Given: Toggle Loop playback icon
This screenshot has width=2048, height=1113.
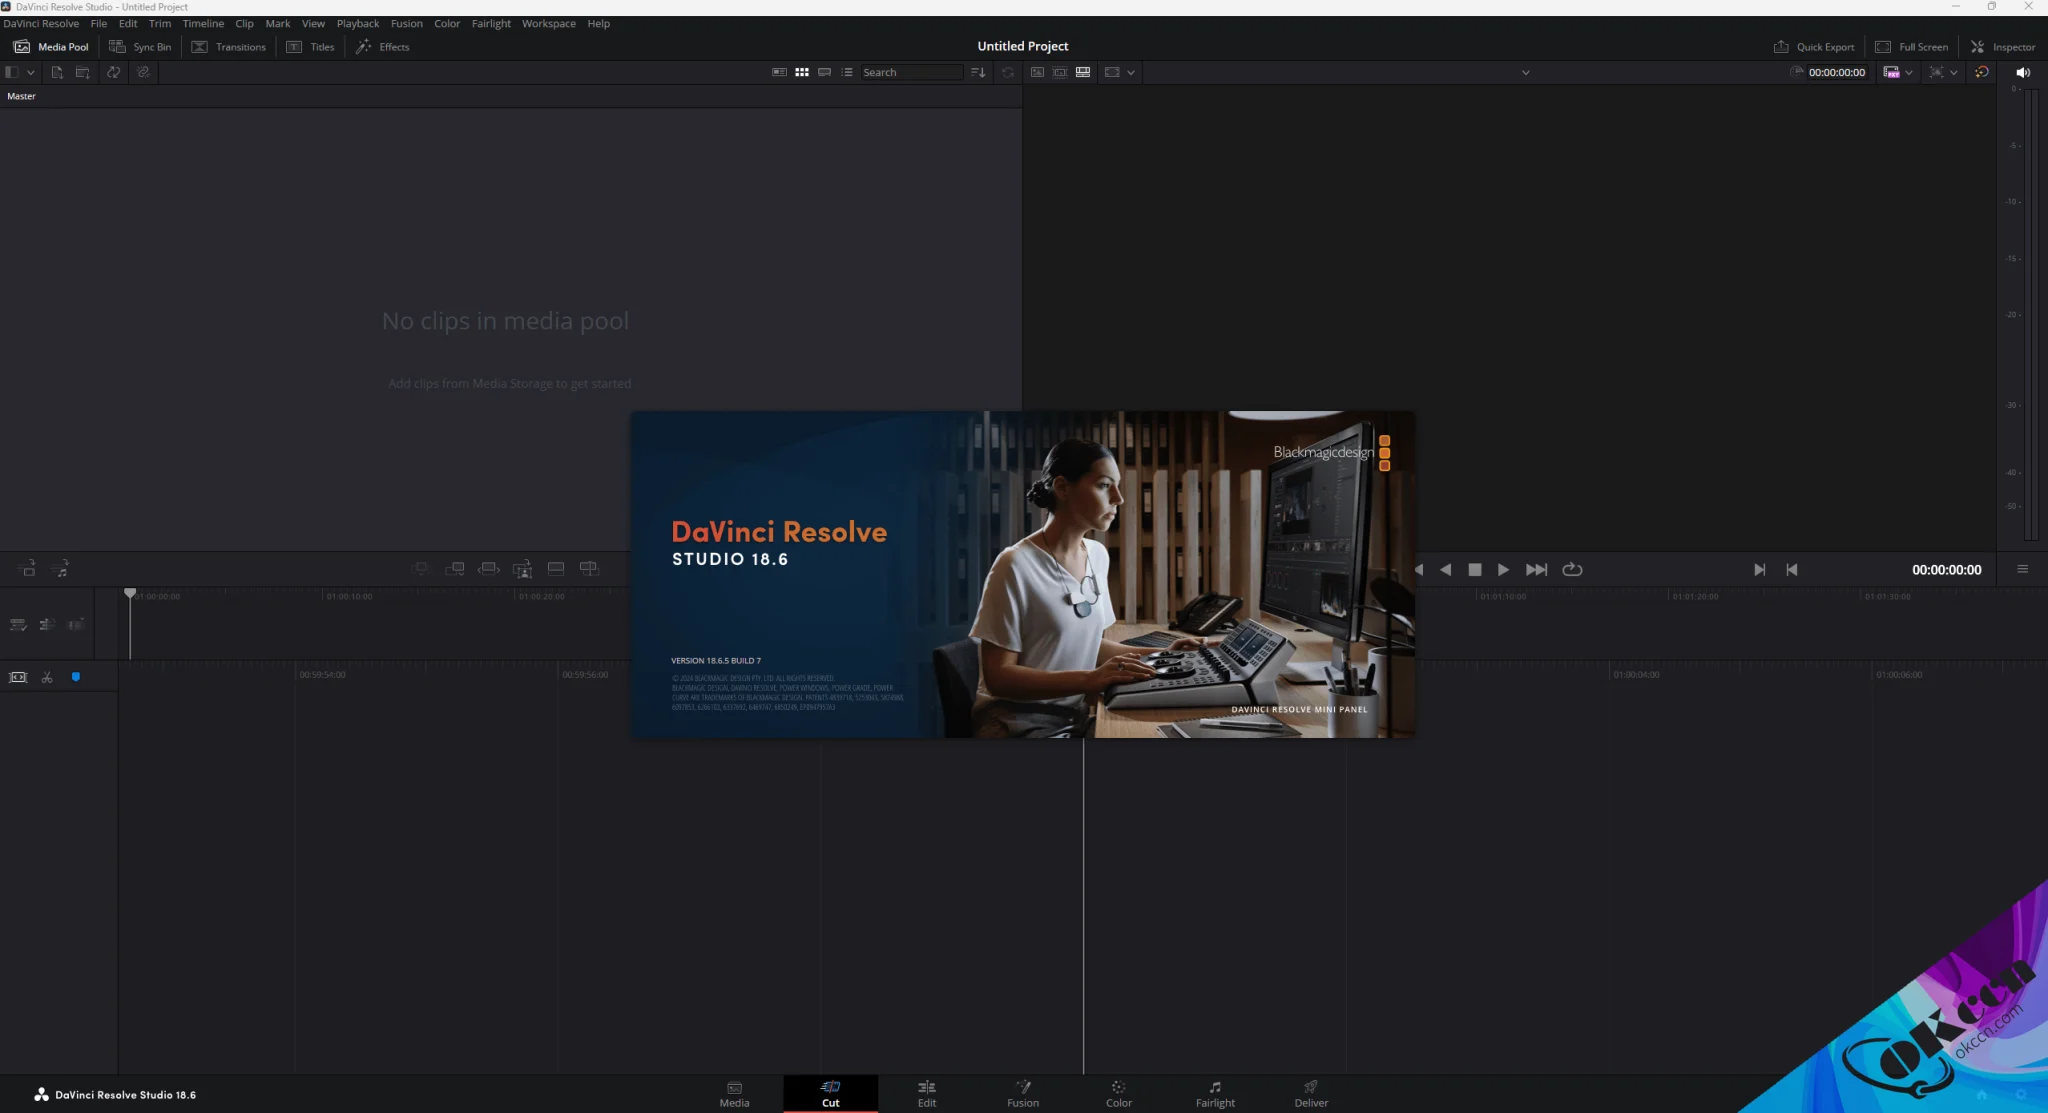Looking at the screenshot, I should click(1572, 570).
